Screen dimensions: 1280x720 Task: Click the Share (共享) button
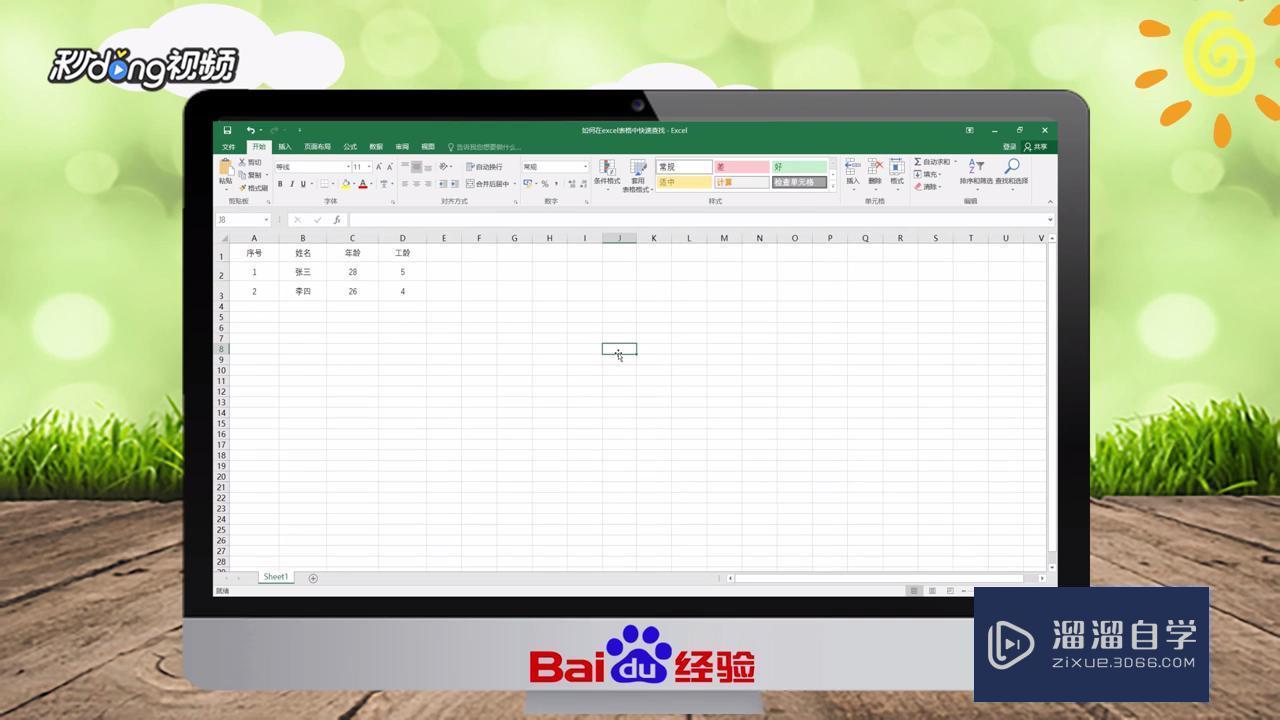(x=1036, y=147)
